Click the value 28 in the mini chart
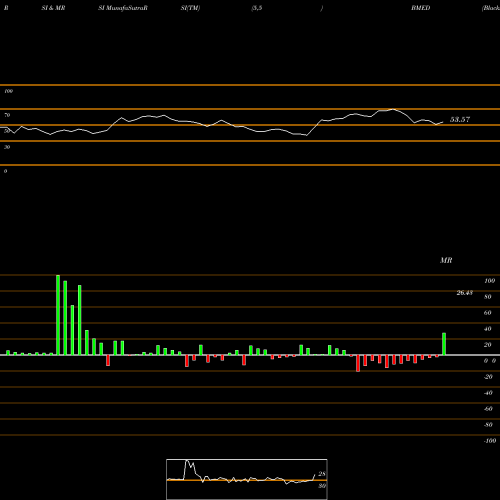Screen dimensions: 500x500 click(322, 474)
